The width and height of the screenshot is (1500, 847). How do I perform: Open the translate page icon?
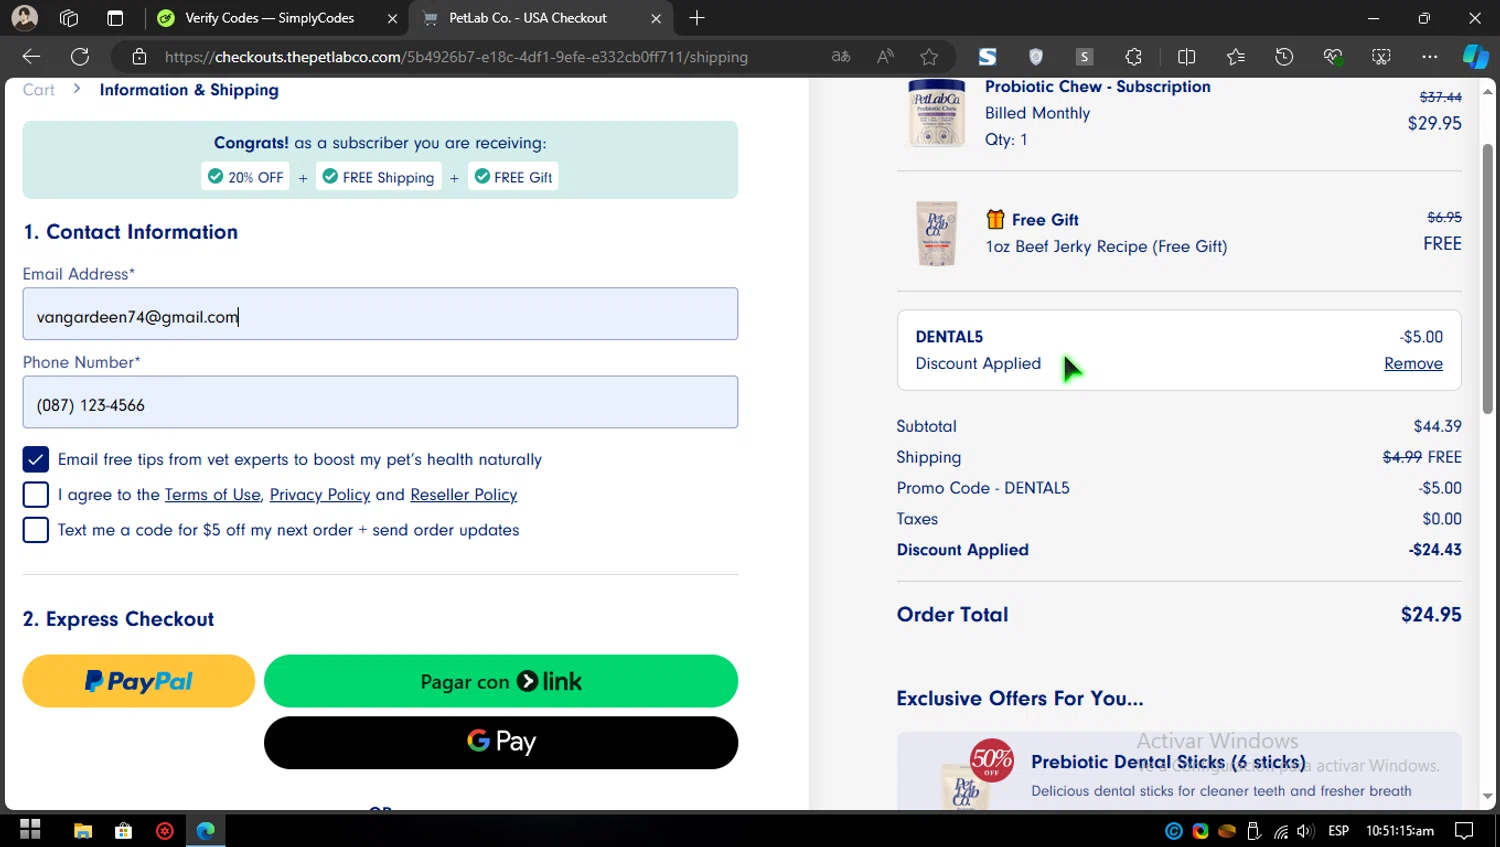(841, 57)
